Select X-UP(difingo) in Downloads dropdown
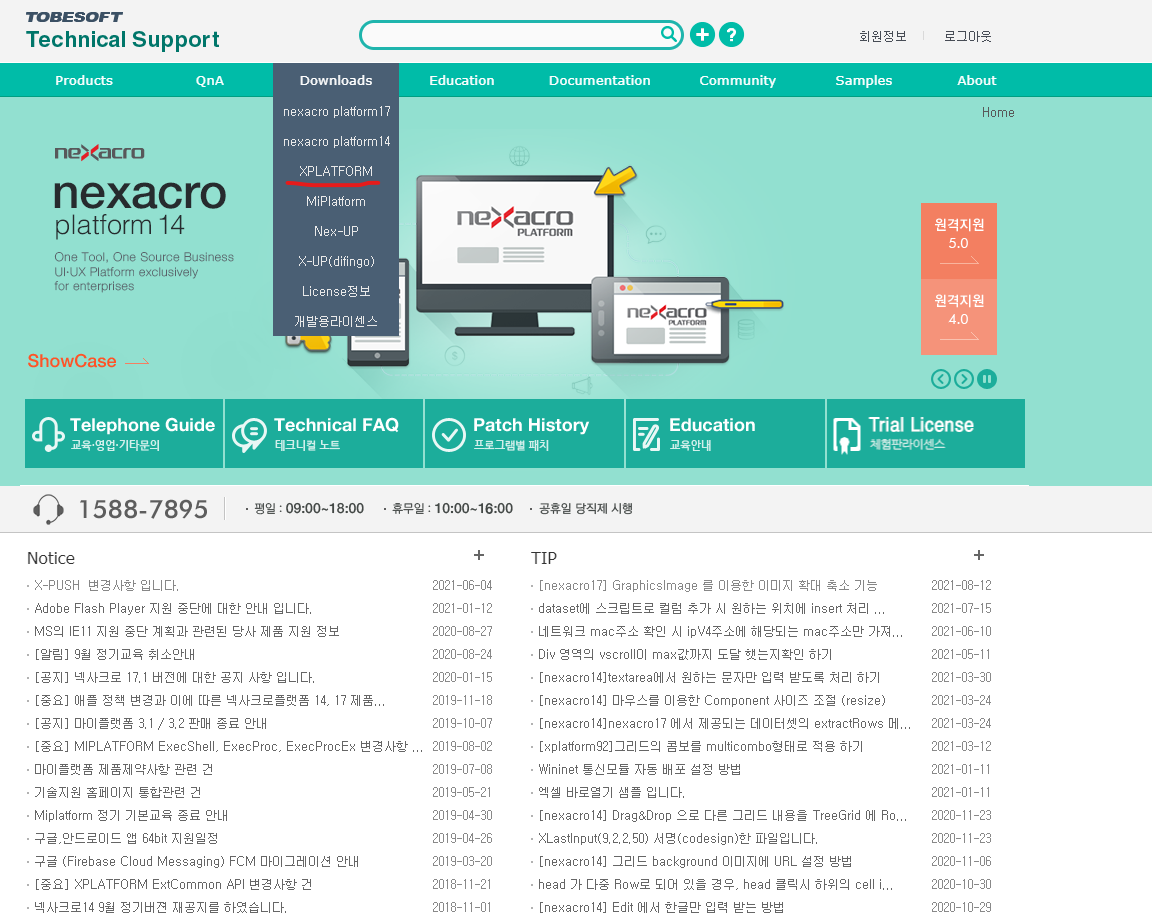The height and width of the screenshot is (922, 1152). [x=336, y=262]
